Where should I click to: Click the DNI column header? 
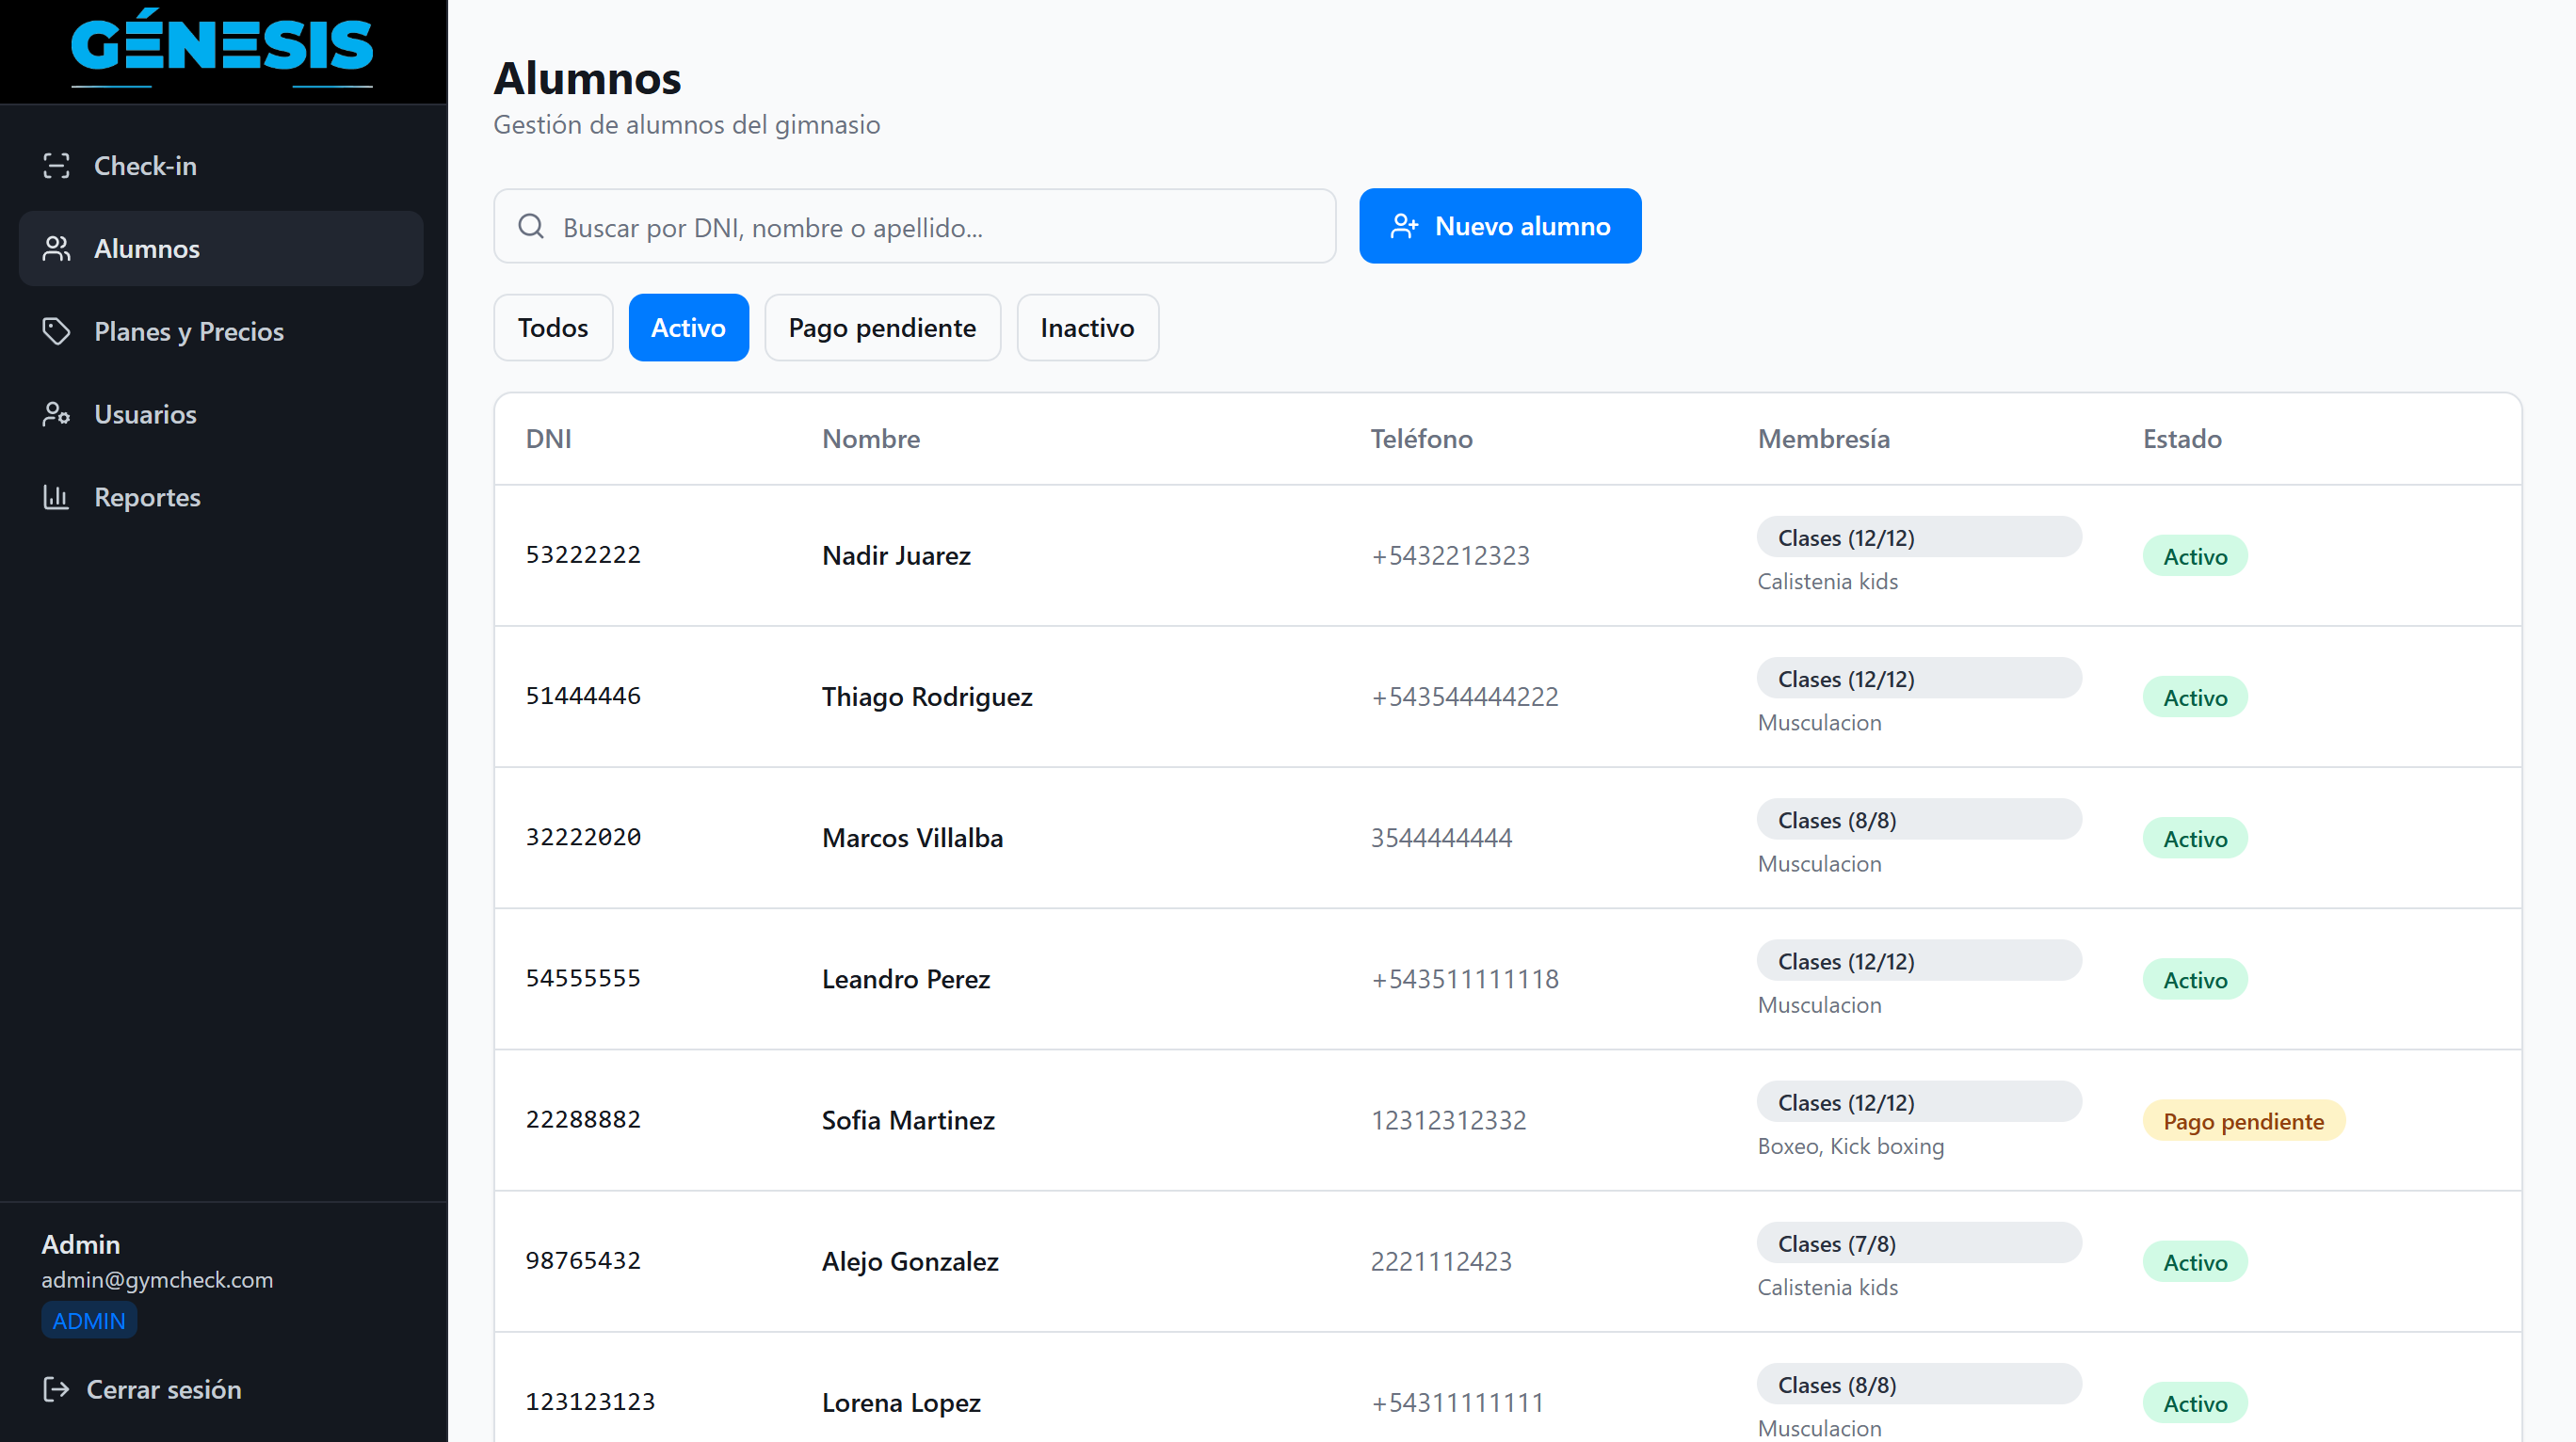(x=549, y=439)
